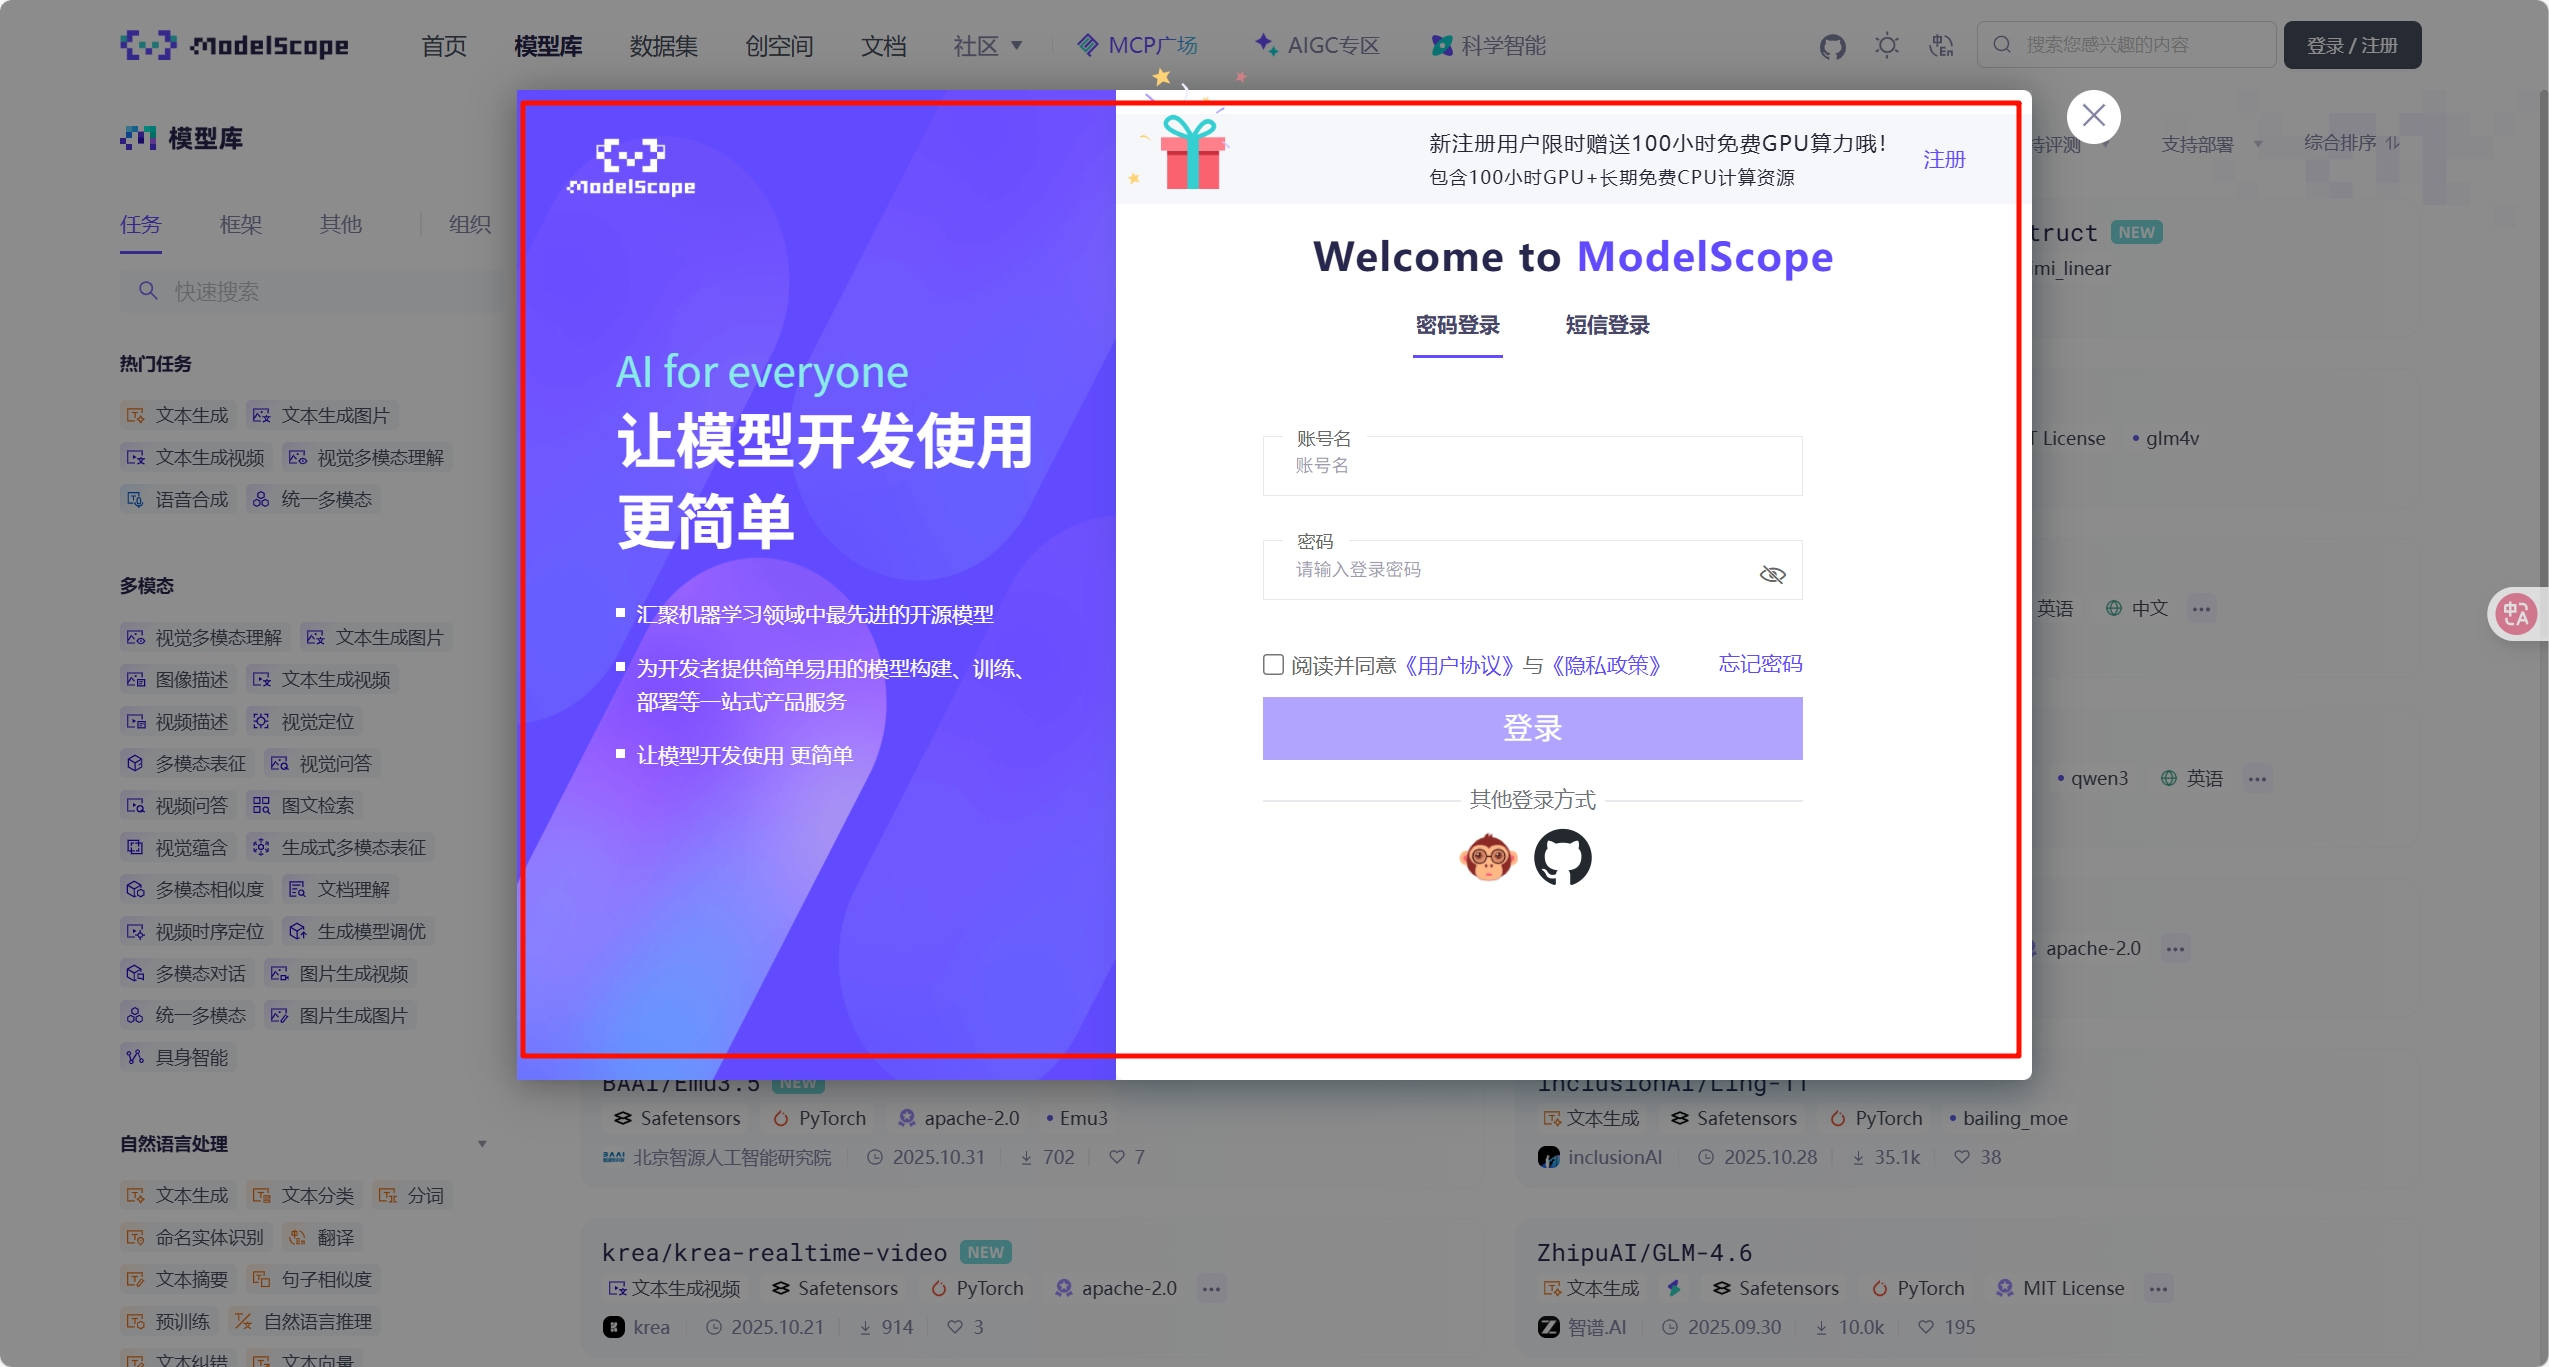The image size is (2549, 1367).
Task: Open GitHub via the header GitHub icon
Action: click(1833, 44)
